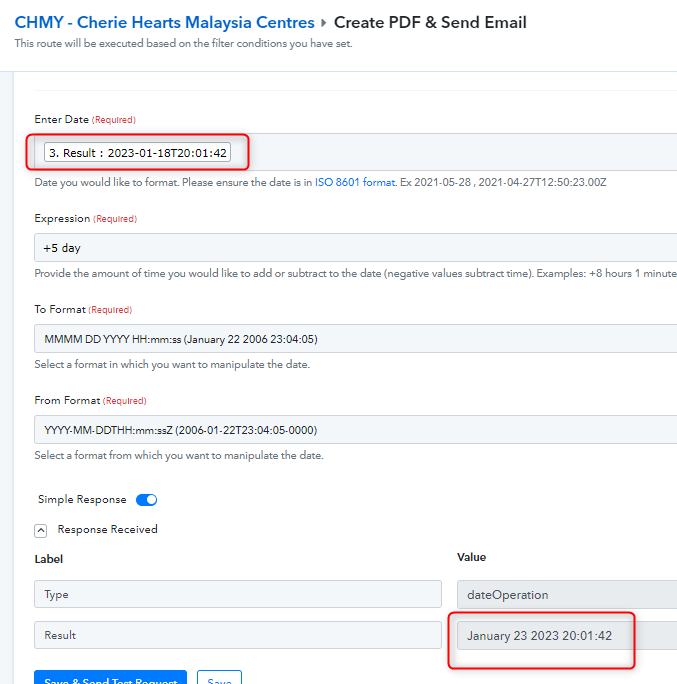Open CHMY - Cherie Hearts Malaysia Centres breadcrumb
This screenshot has width=677, height=684.
point(164,22)
